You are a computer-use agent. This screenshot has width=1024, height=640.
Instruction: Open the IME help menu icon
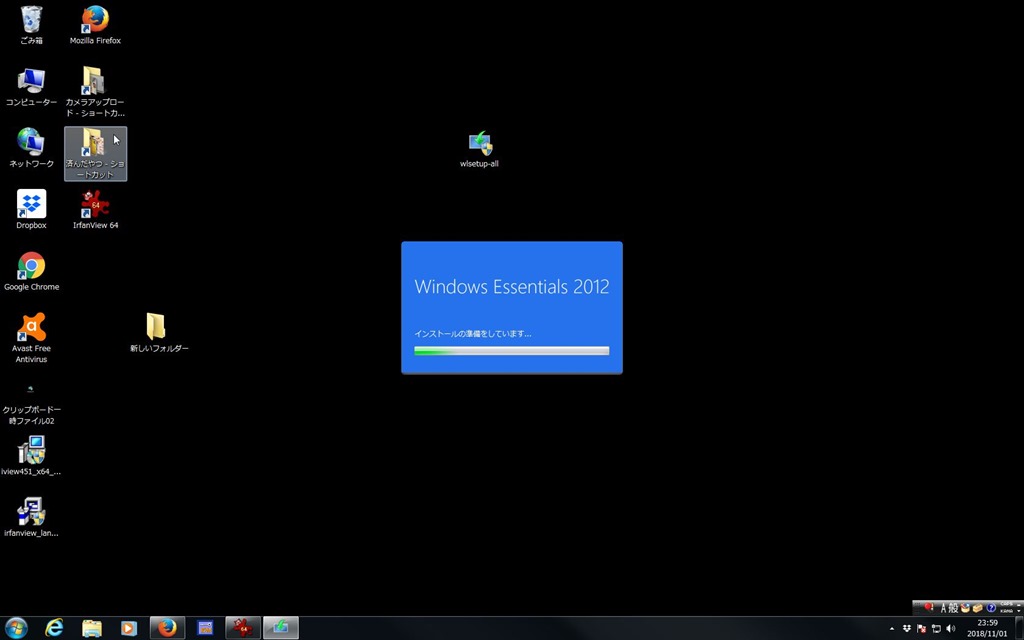click(x=991, y=608)
